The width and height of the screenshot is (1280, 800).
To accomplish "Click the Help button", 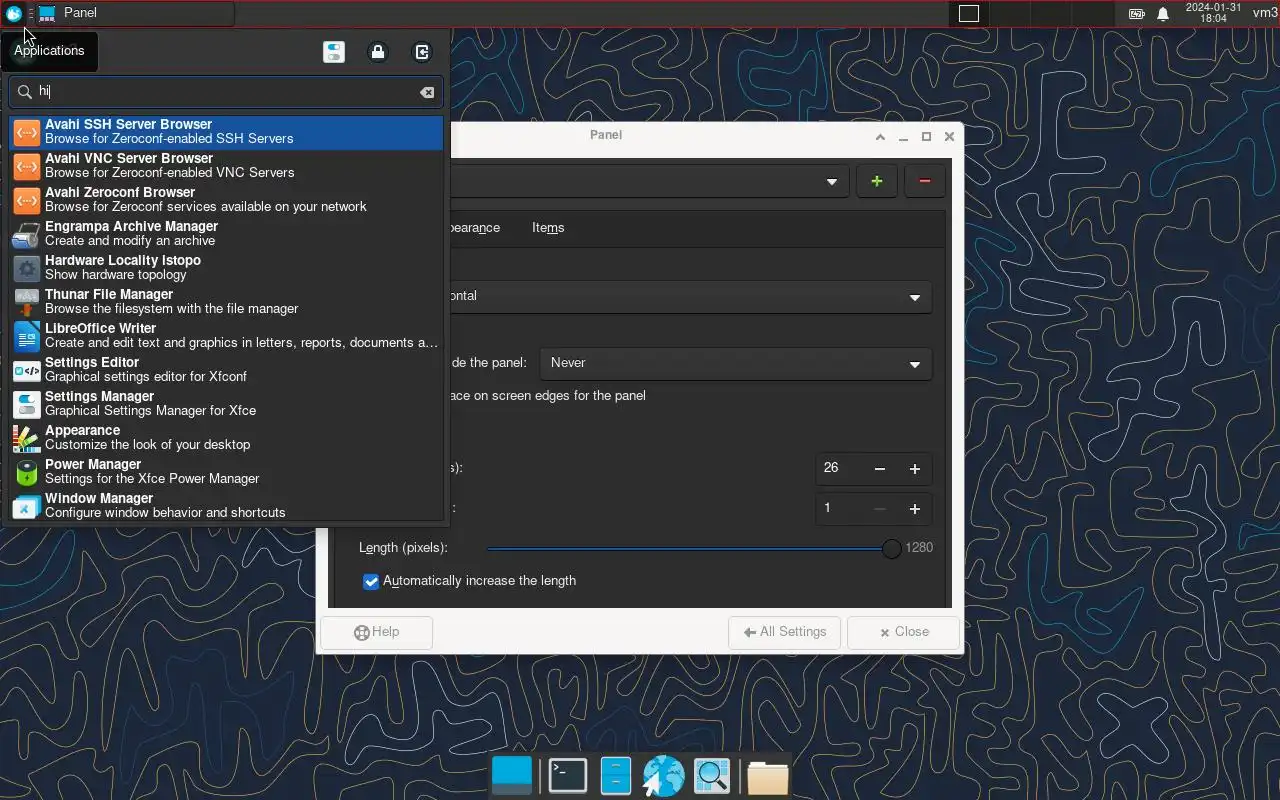I will [377, 632].
